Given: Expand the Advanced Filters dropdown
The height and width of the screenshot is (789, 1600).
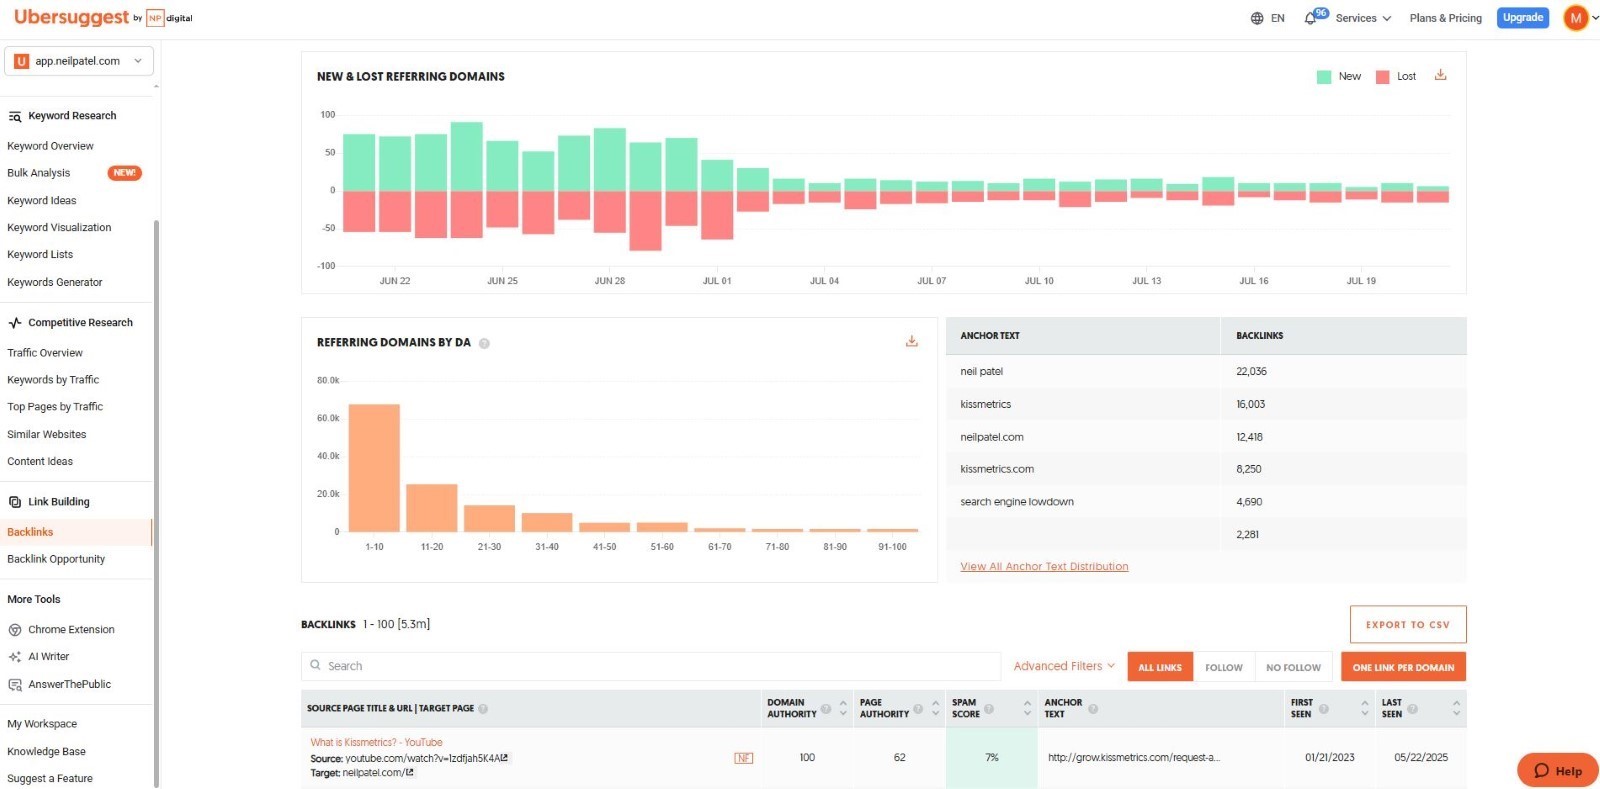Looking at the screenshot, I should pyautogui.click(x=1064, y=666).
